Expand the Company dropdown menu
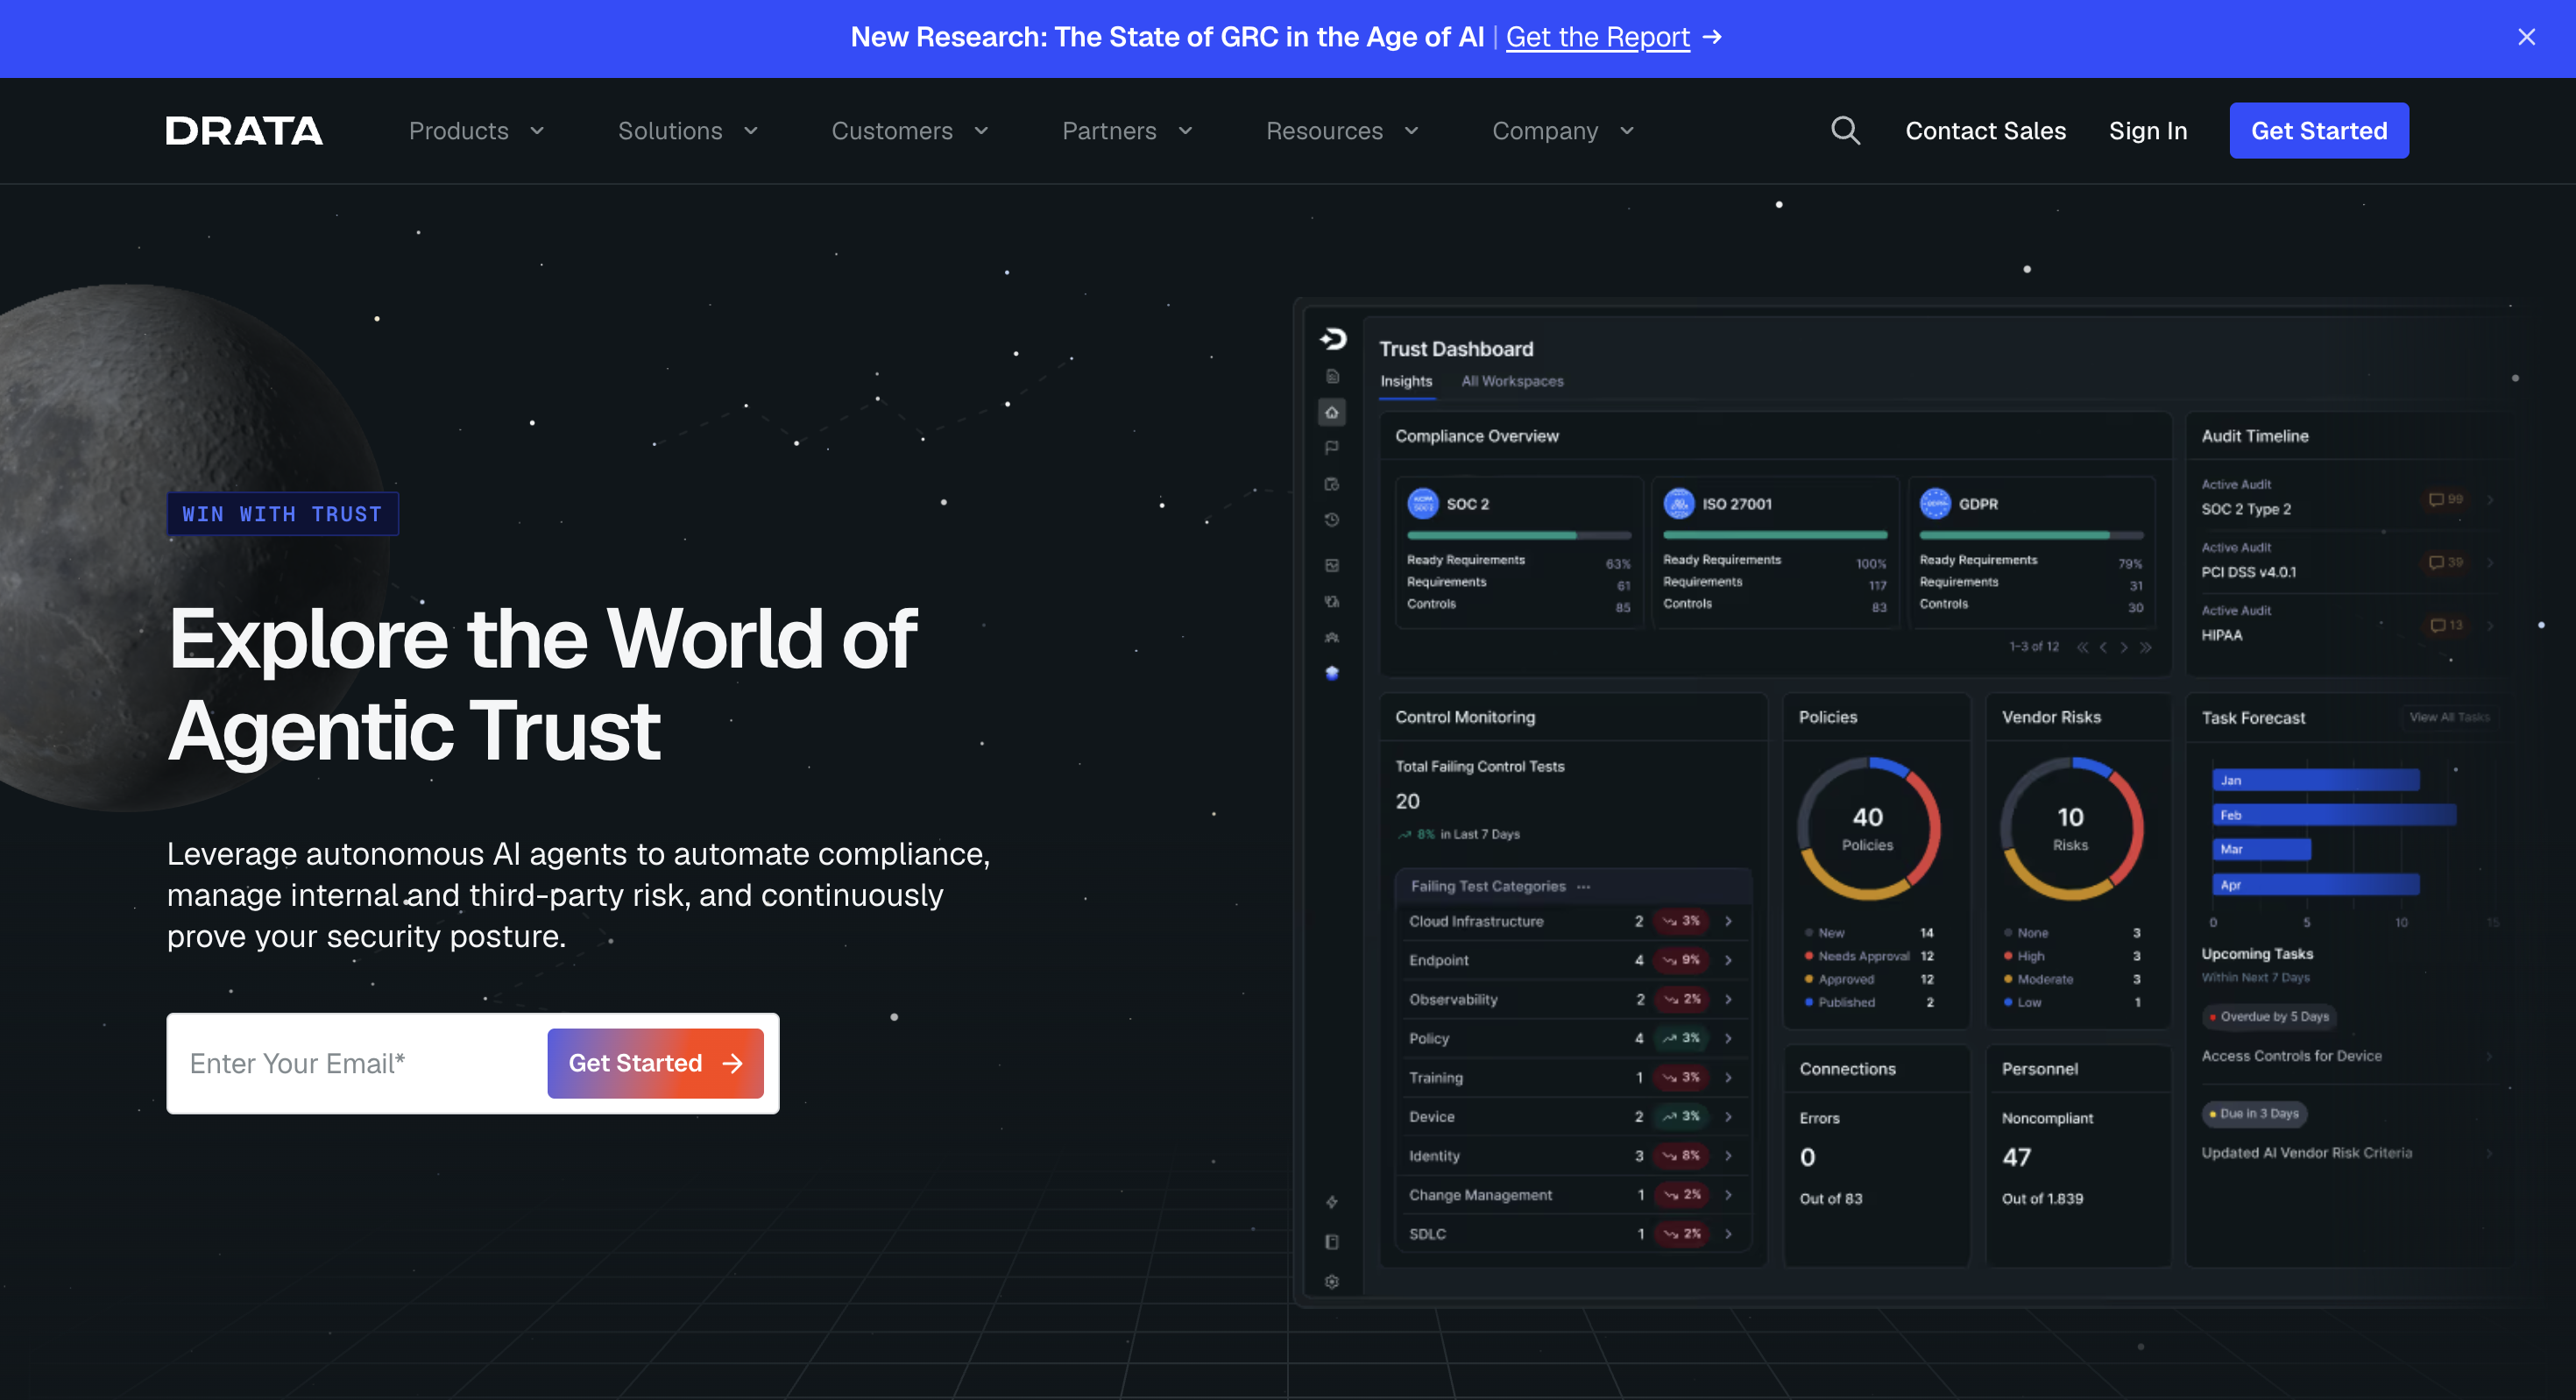Image resolution: width=2576 pixels, height=1400 pixels. tap(1563, 131)
